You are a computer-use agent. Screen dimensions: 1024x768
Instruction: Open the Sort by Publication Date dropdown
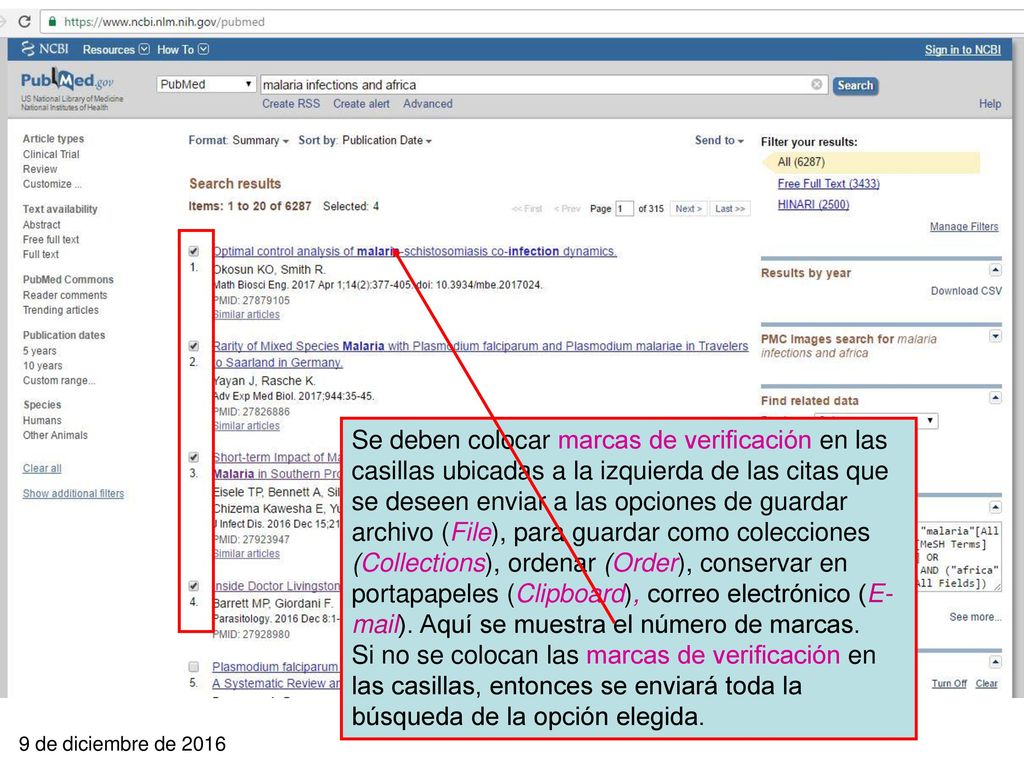tap(365, 140)
